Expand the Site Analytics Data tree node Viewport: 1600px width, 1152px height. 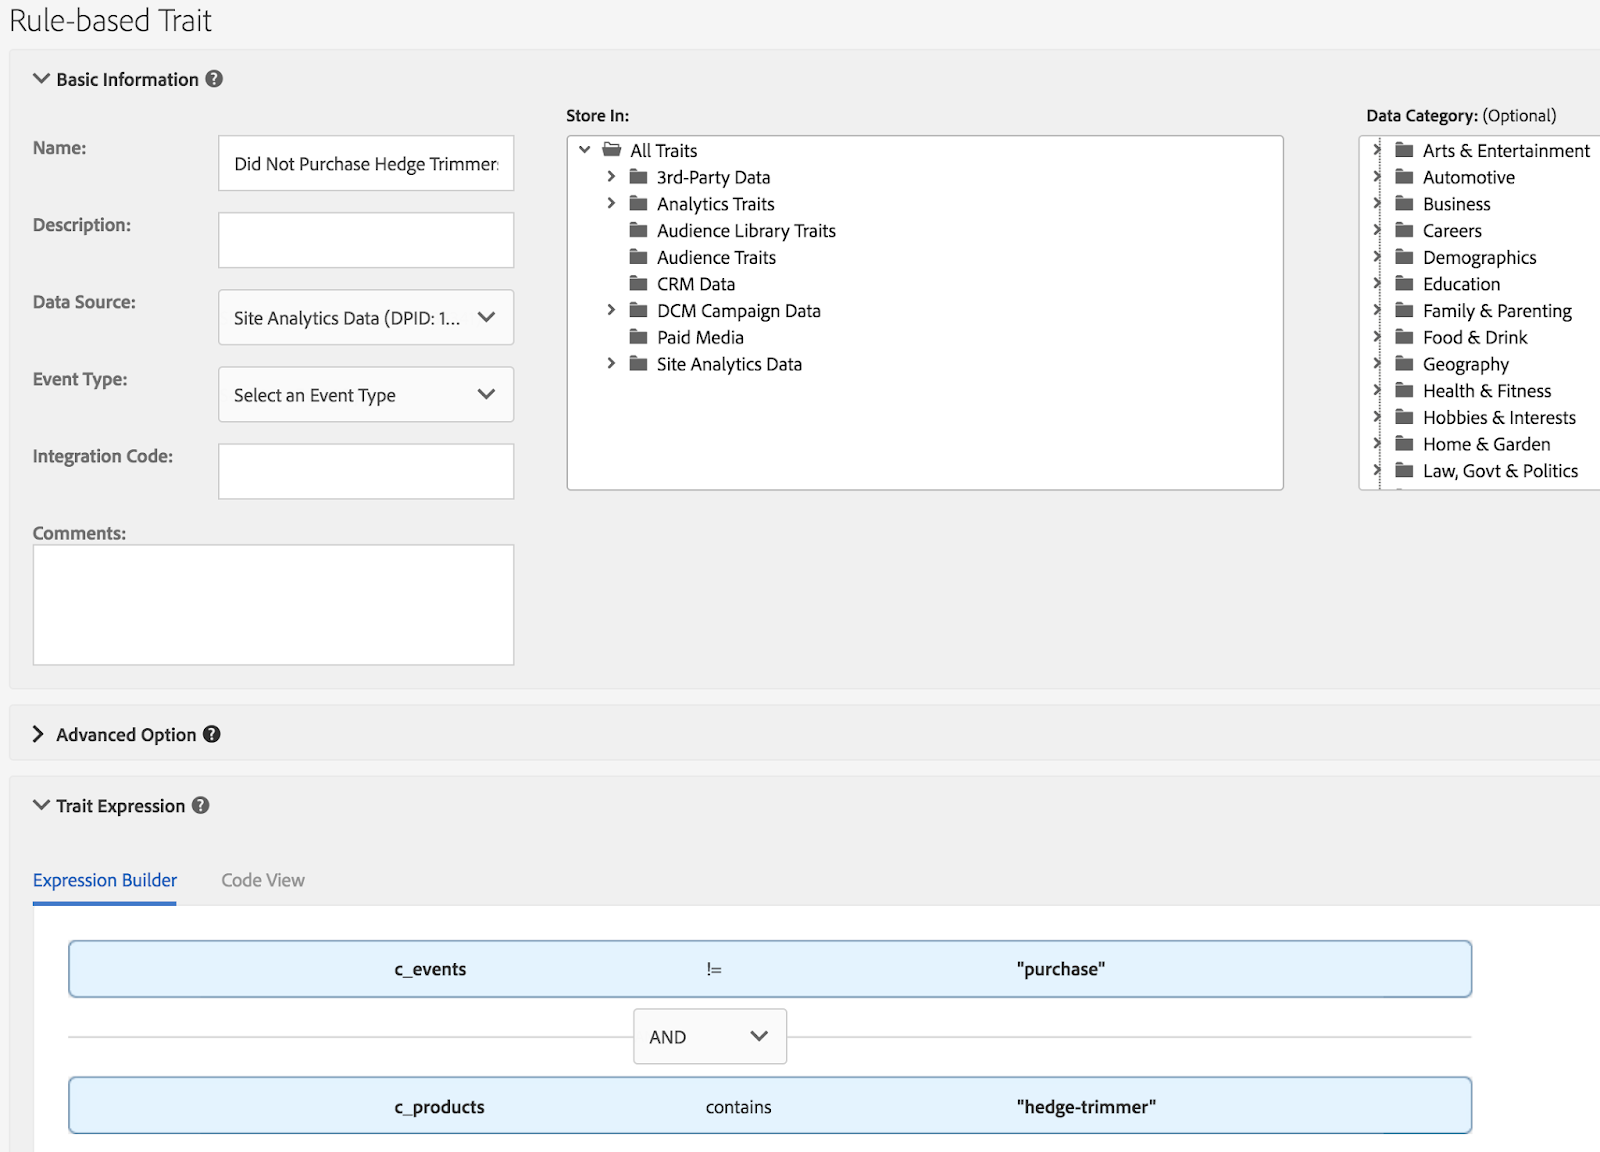611,364
